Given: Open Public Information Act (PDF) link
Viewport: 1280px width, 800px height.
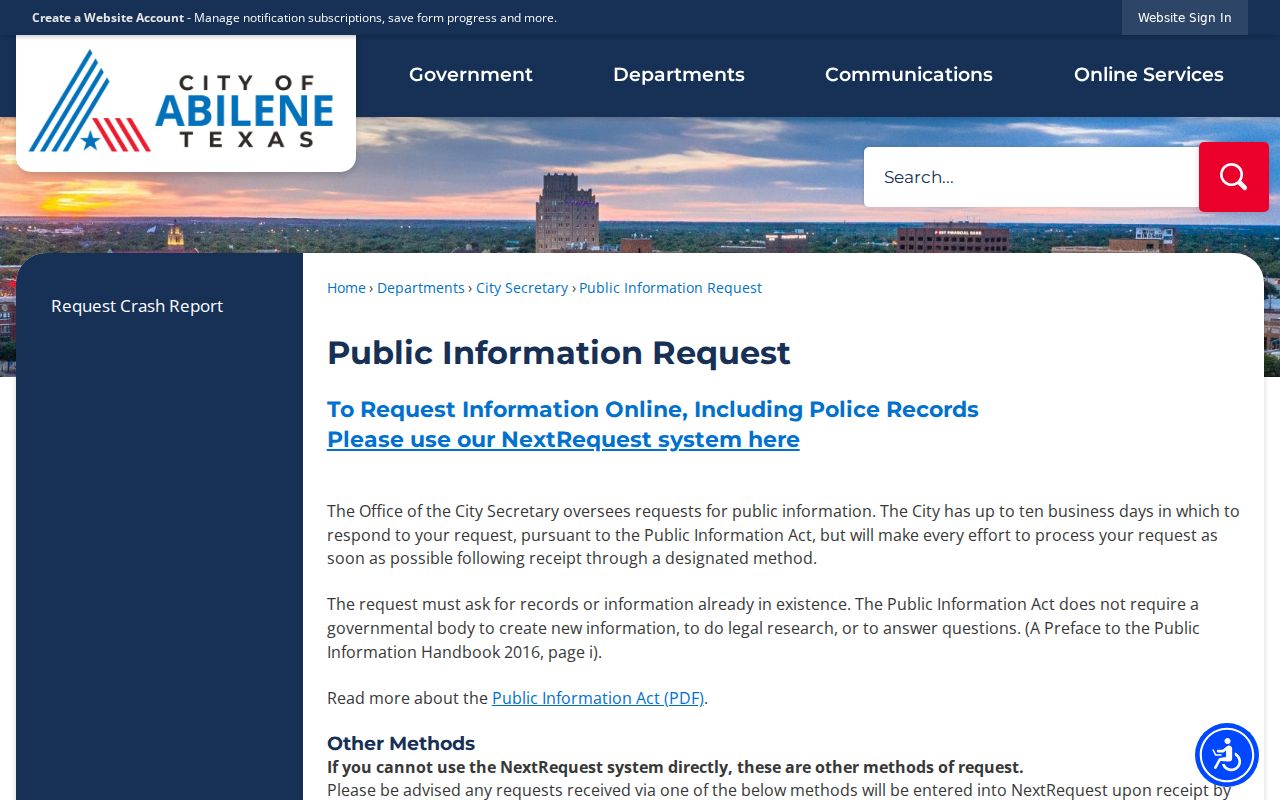Looking at the screenshot, I should click(x=598, y=698).
